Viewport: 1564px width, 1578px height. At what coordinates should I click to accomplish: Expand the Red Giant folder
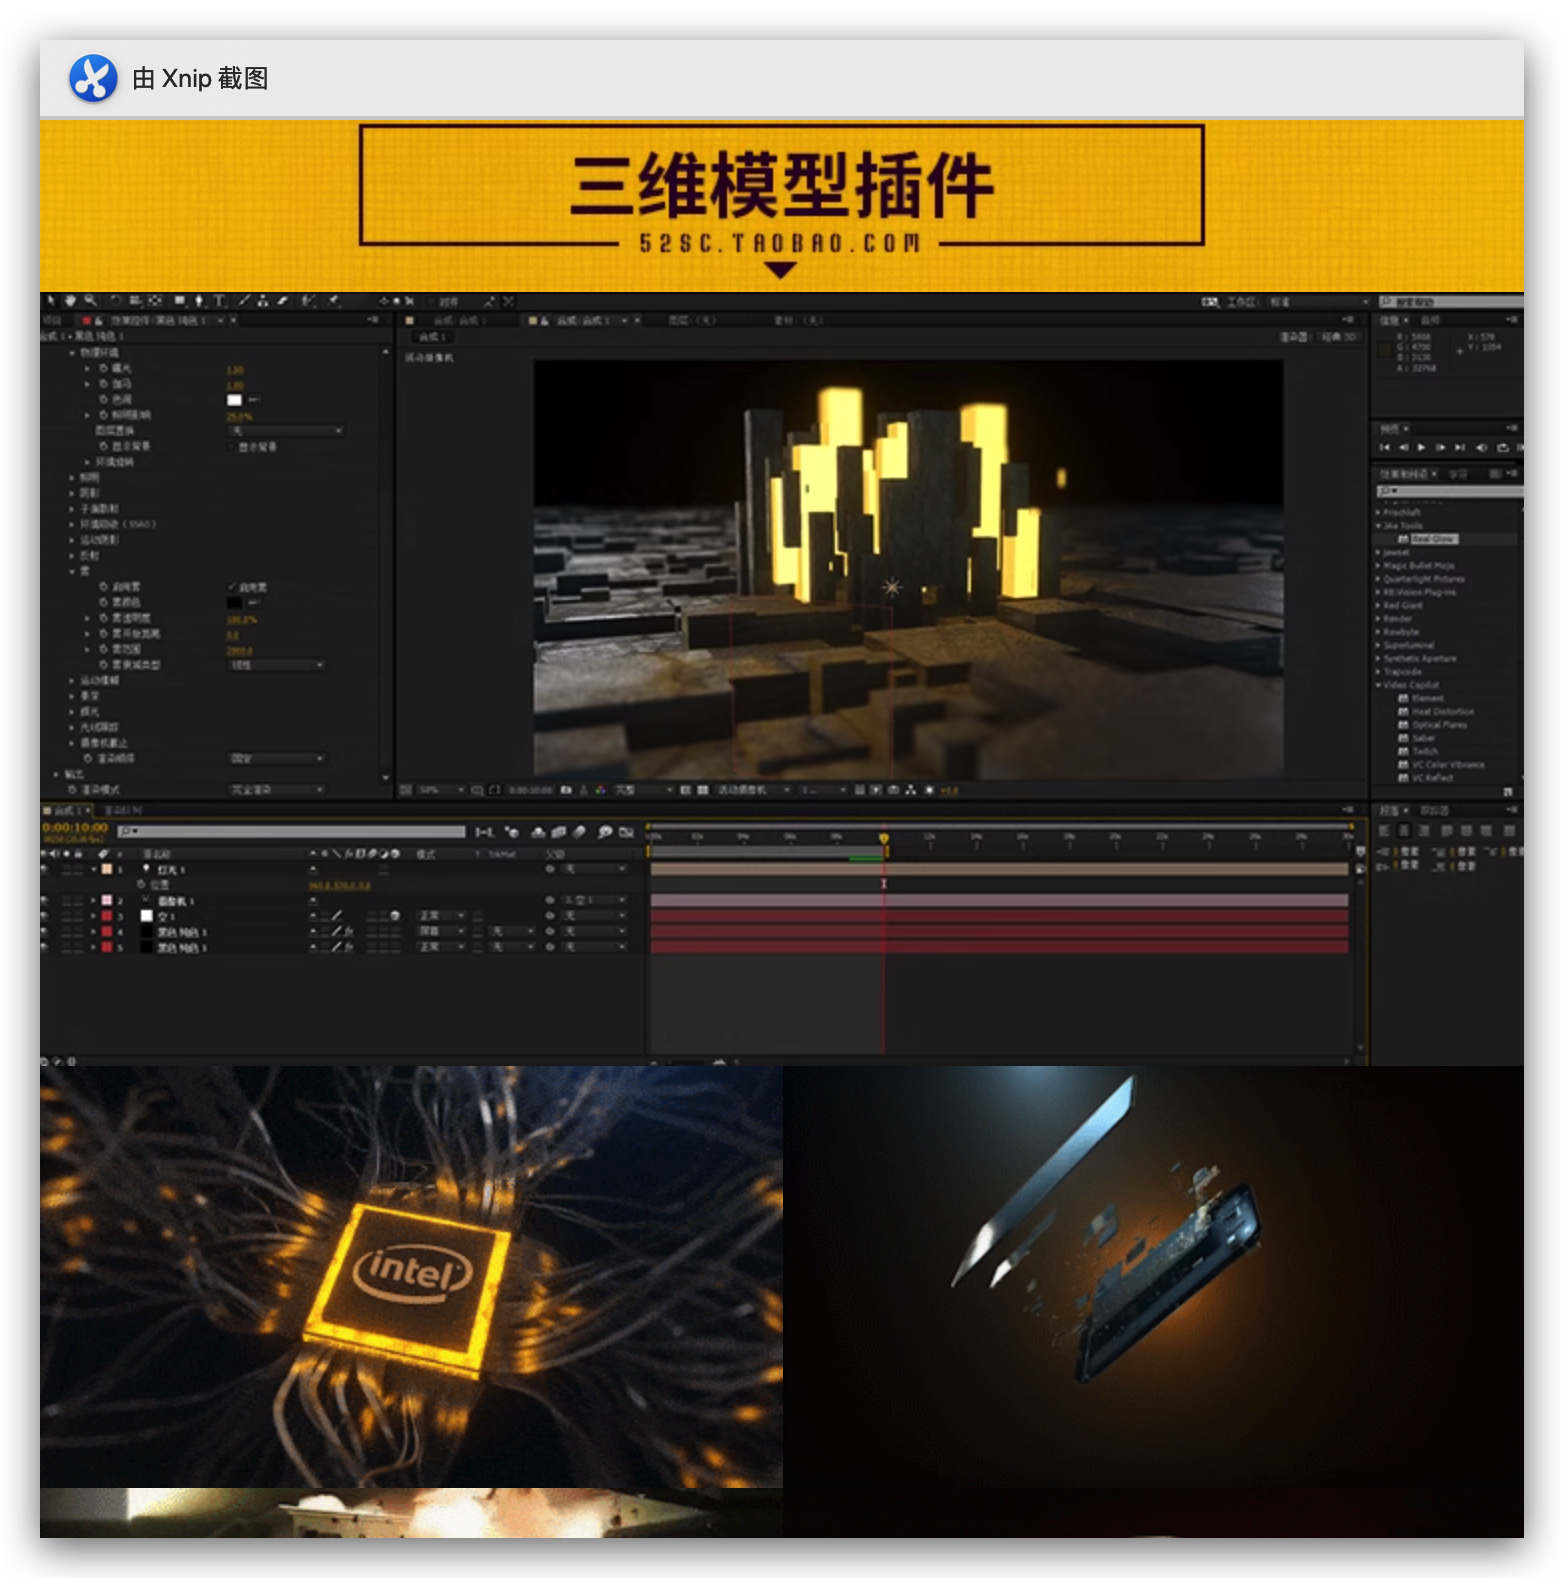[1377, 605]
